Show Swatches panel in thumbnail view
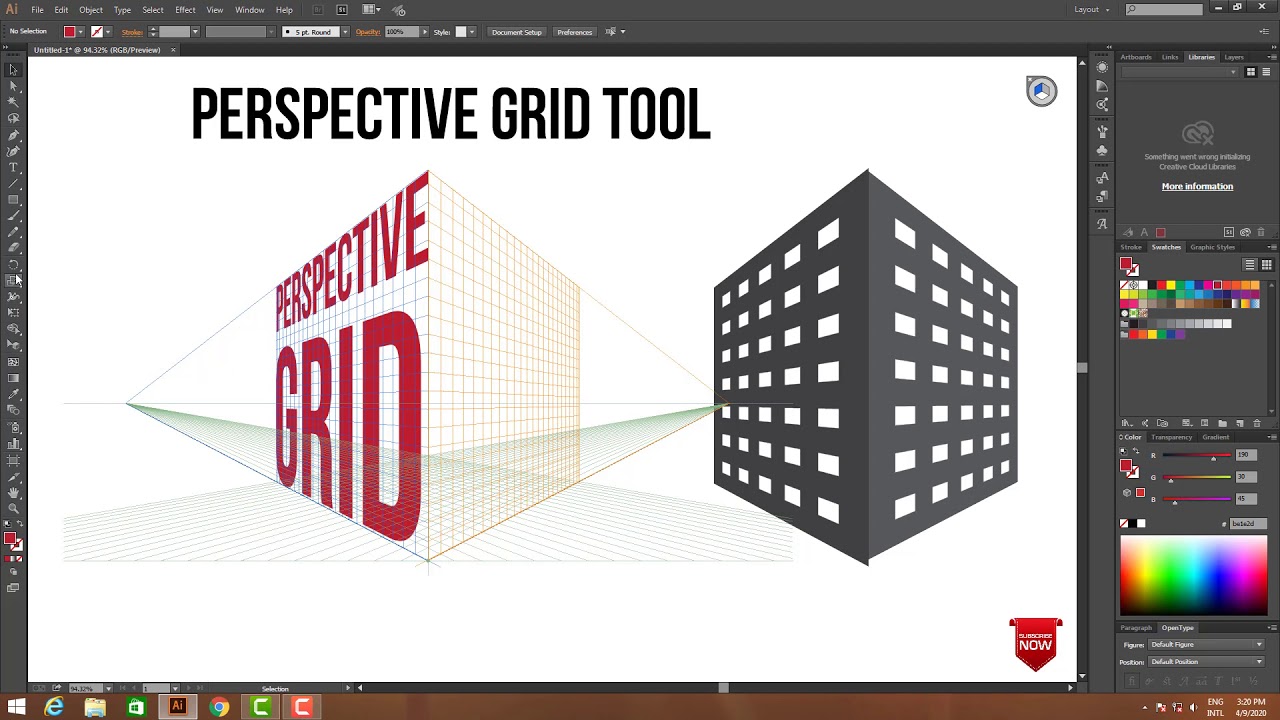This screenshot has height=720, width=1280. 1266,265
